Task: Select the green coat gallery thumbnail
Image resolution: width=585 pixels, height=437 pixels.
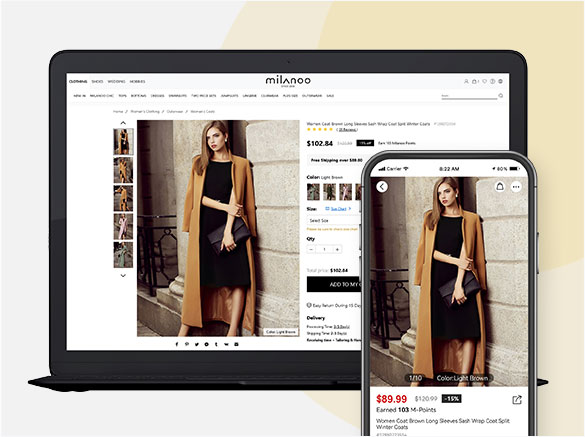Action: point(123,255)
